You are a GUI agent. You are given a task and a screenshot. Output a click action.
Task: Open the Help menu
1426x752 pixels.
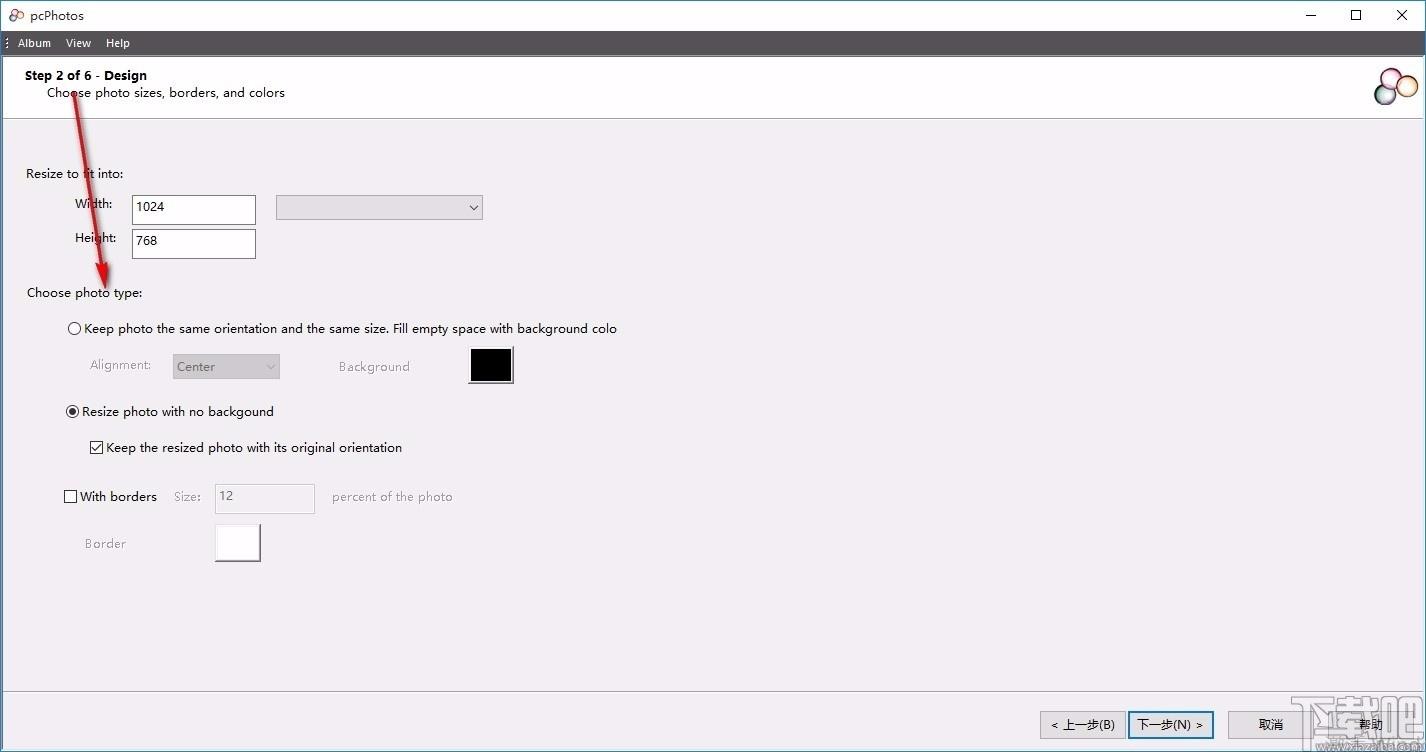click(x=118, y=43)
